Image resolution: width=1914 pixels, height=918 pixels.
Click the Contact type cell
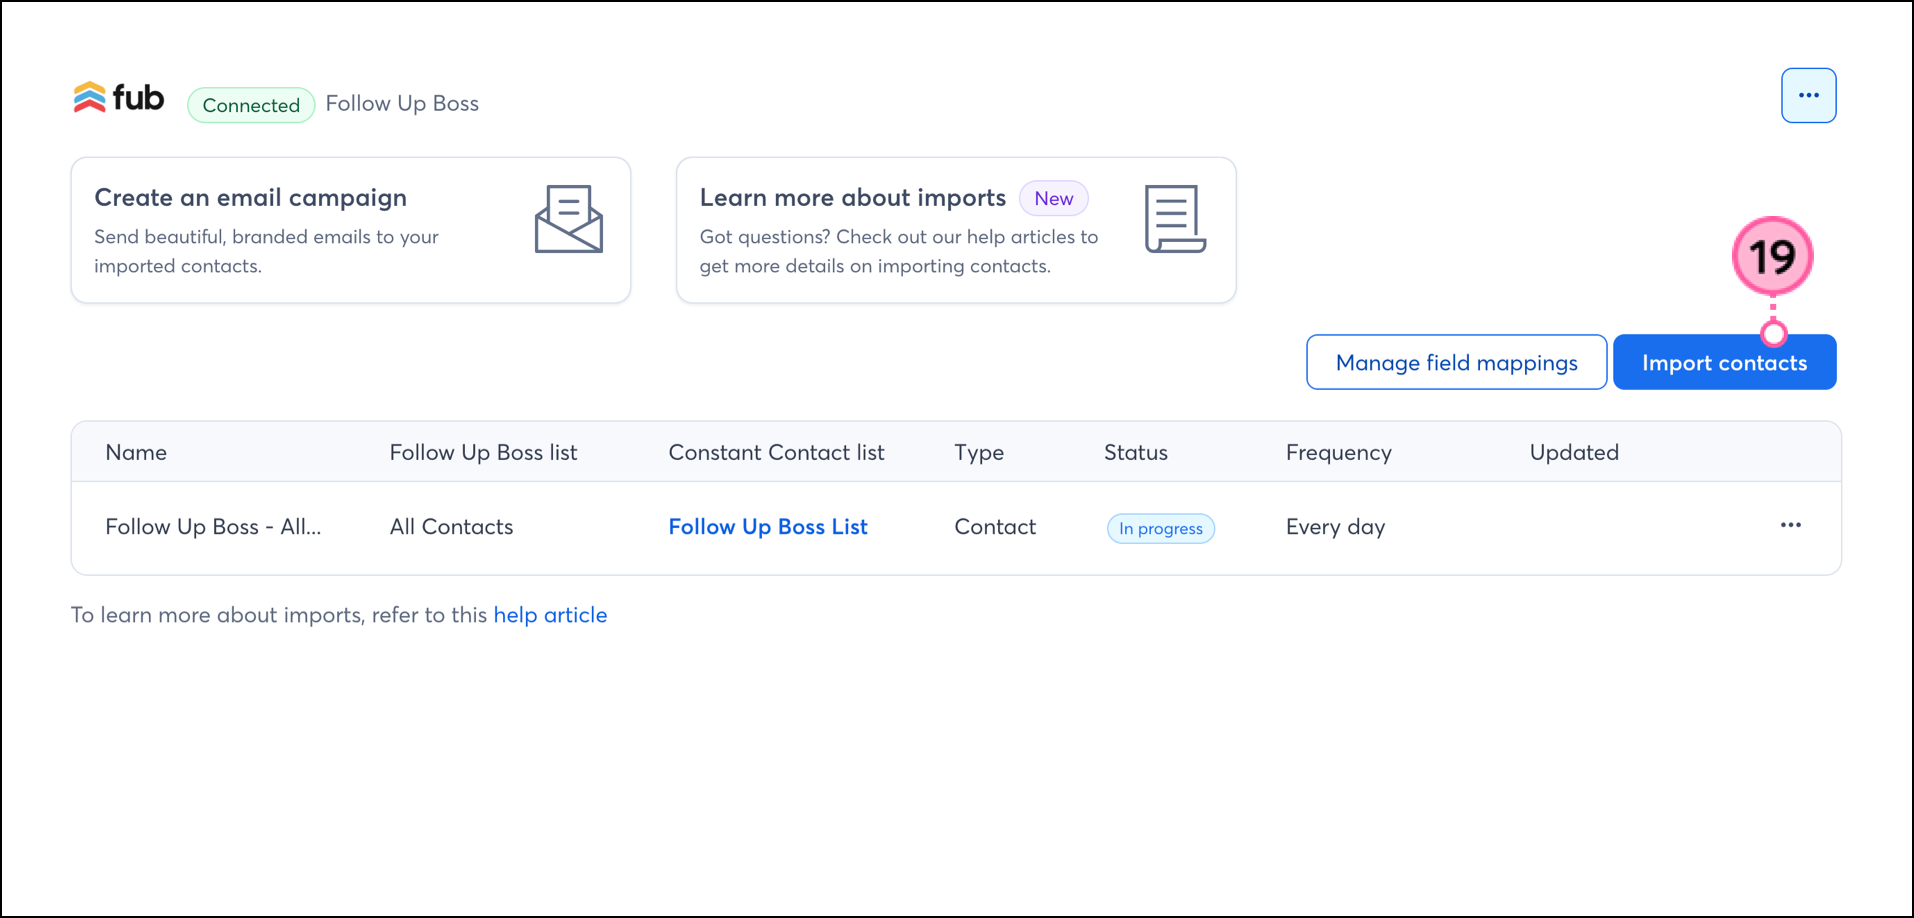(995, 527)
